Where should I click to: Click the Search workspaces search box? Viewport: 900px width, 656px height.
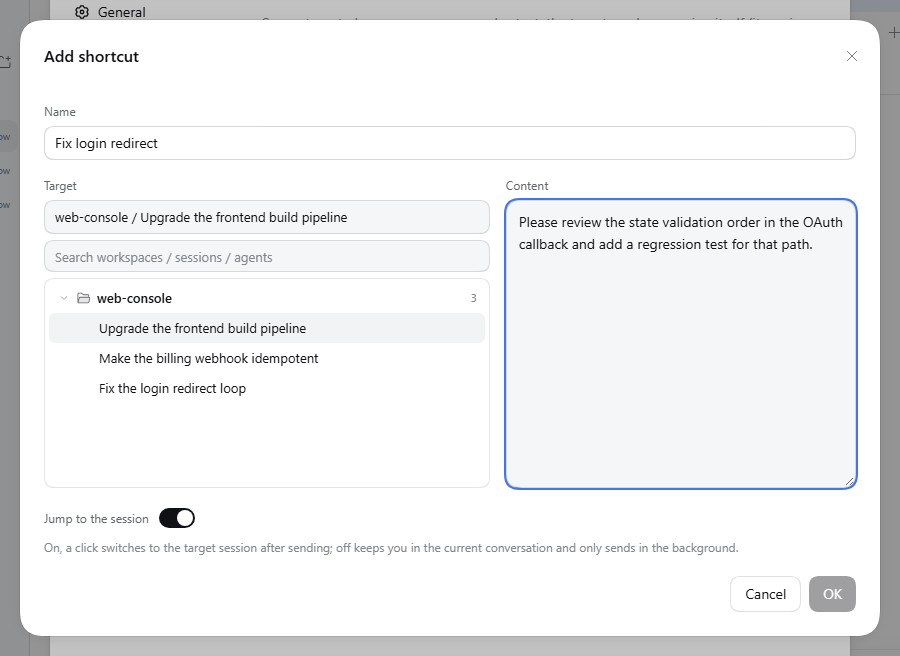pos(266,257)
